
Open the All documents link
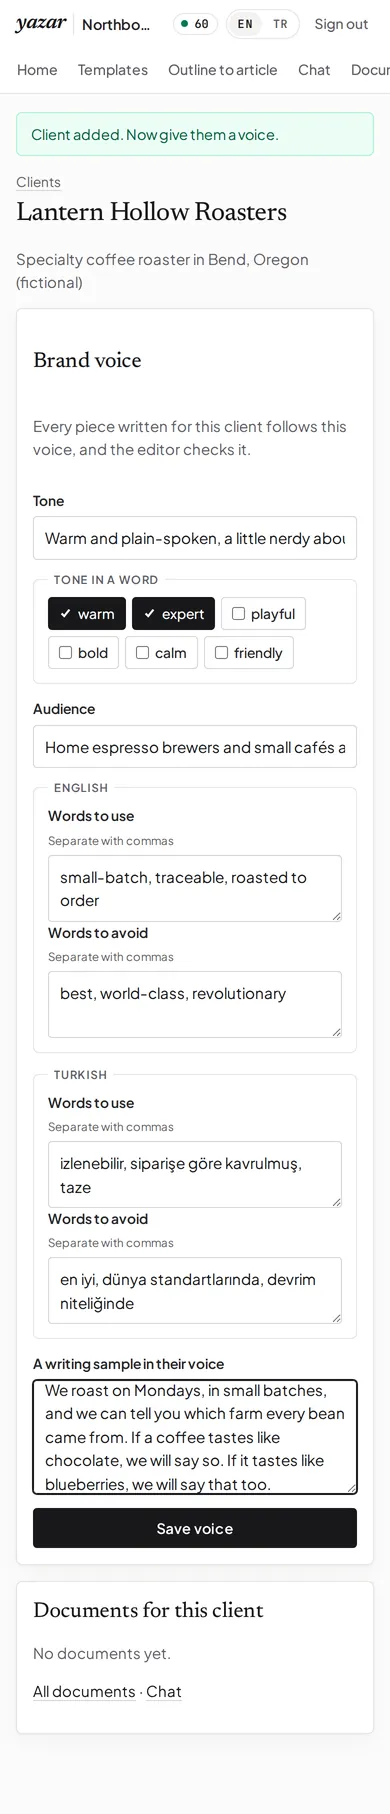[x=84, y=1691]
